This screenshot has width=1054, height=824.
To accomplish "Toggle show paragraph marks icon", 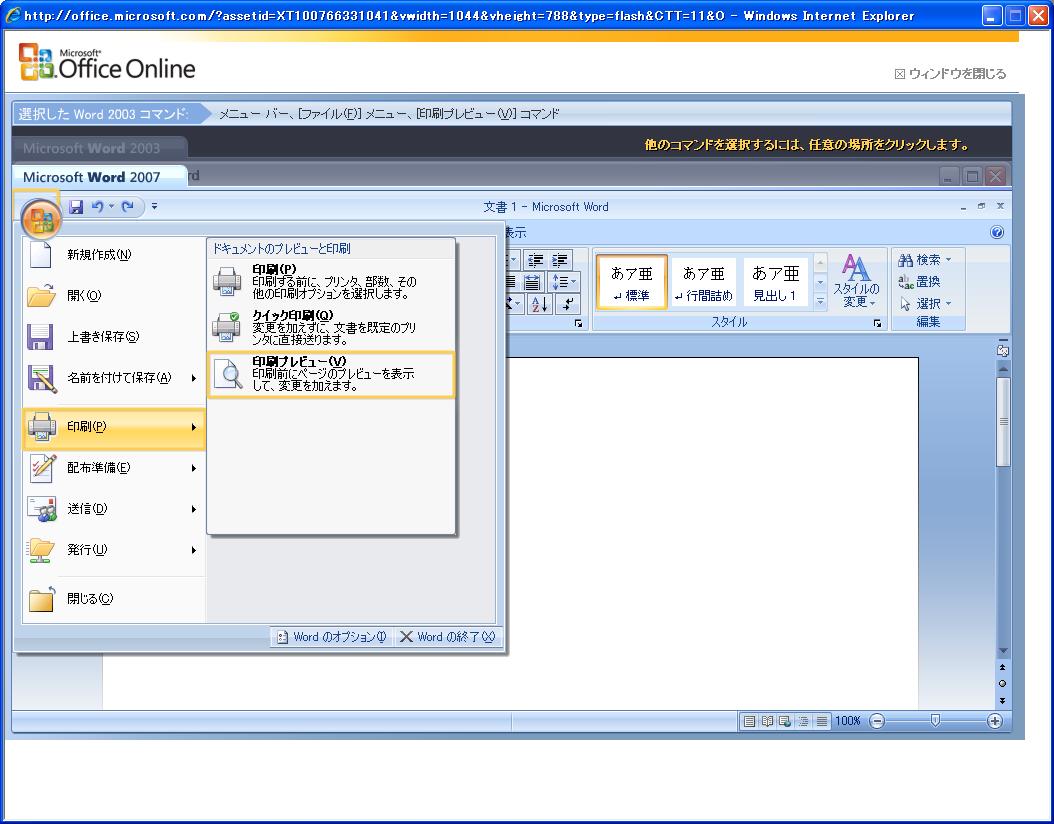I will 568,304.
